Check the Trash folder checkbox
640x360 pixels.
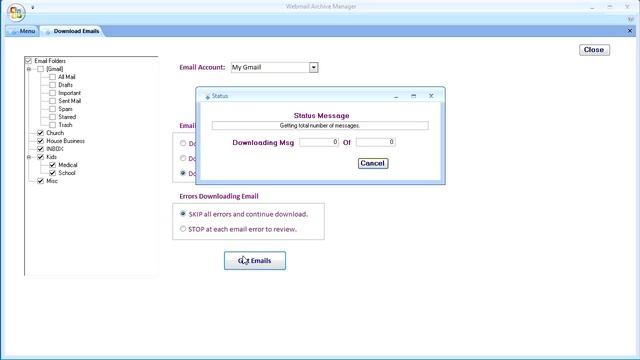point(52,125)
